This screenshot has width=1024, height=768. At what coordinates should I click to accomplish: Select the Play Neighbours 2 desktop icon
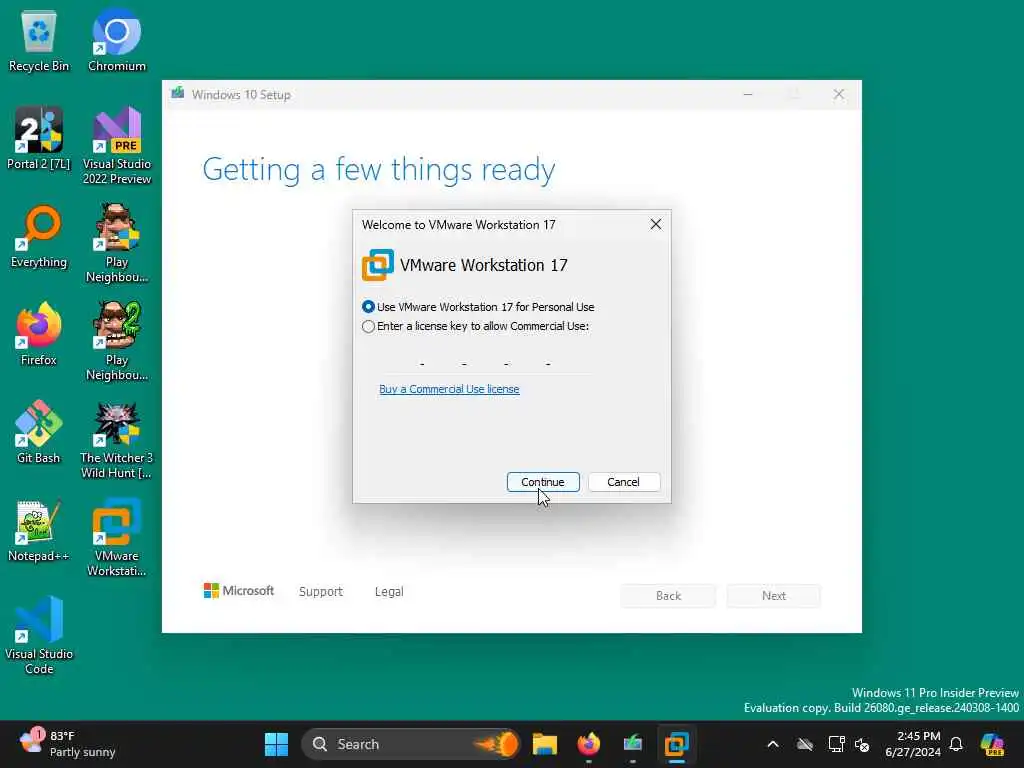117,341
